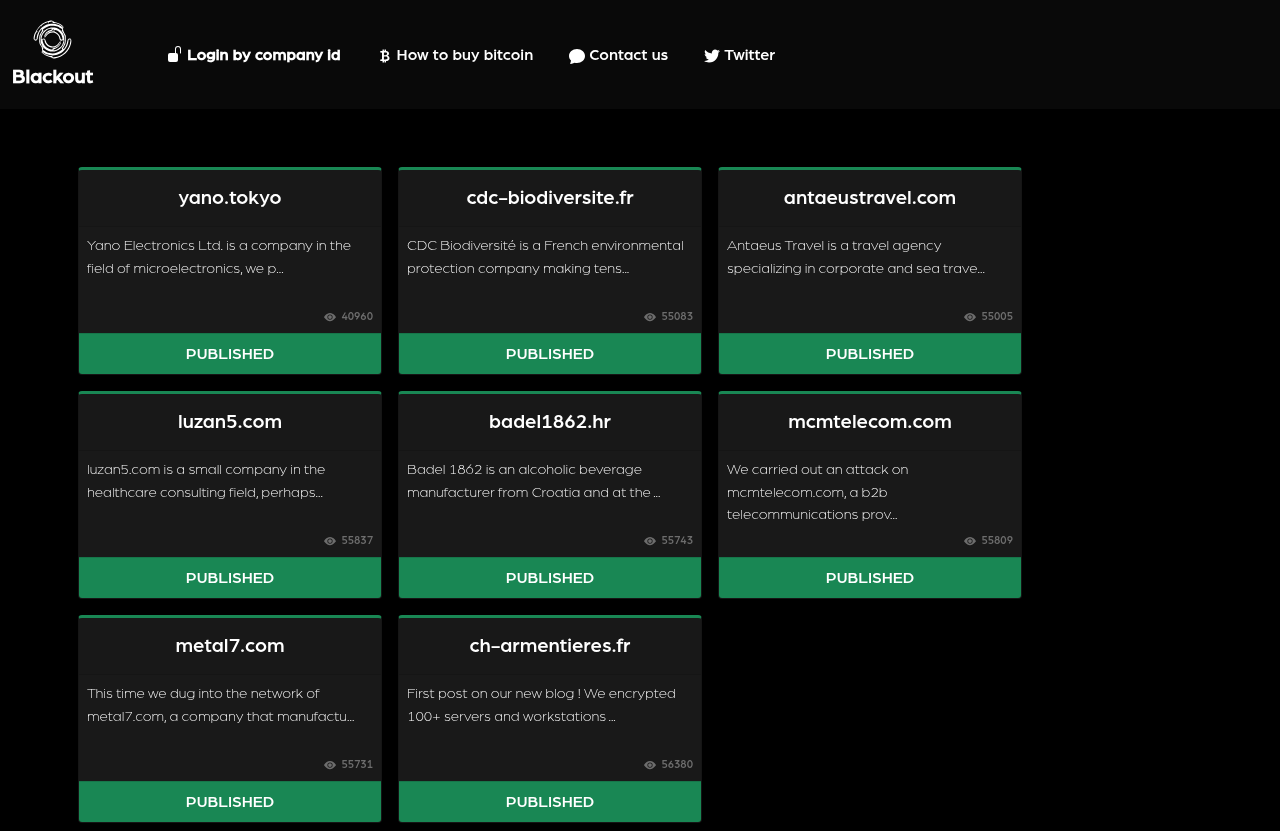1280x831 pixels.
Task: Click the eye icon on luzan5.com card
Action: [x=330, y=541]
